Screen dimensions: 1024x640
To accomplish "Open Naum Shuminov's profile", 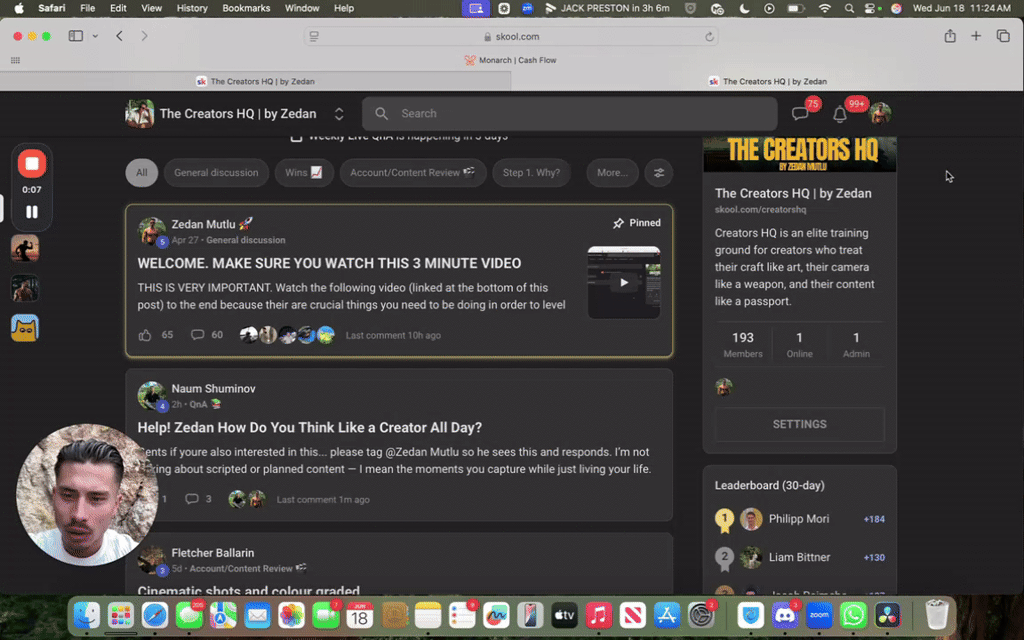I will pos(213,389).
